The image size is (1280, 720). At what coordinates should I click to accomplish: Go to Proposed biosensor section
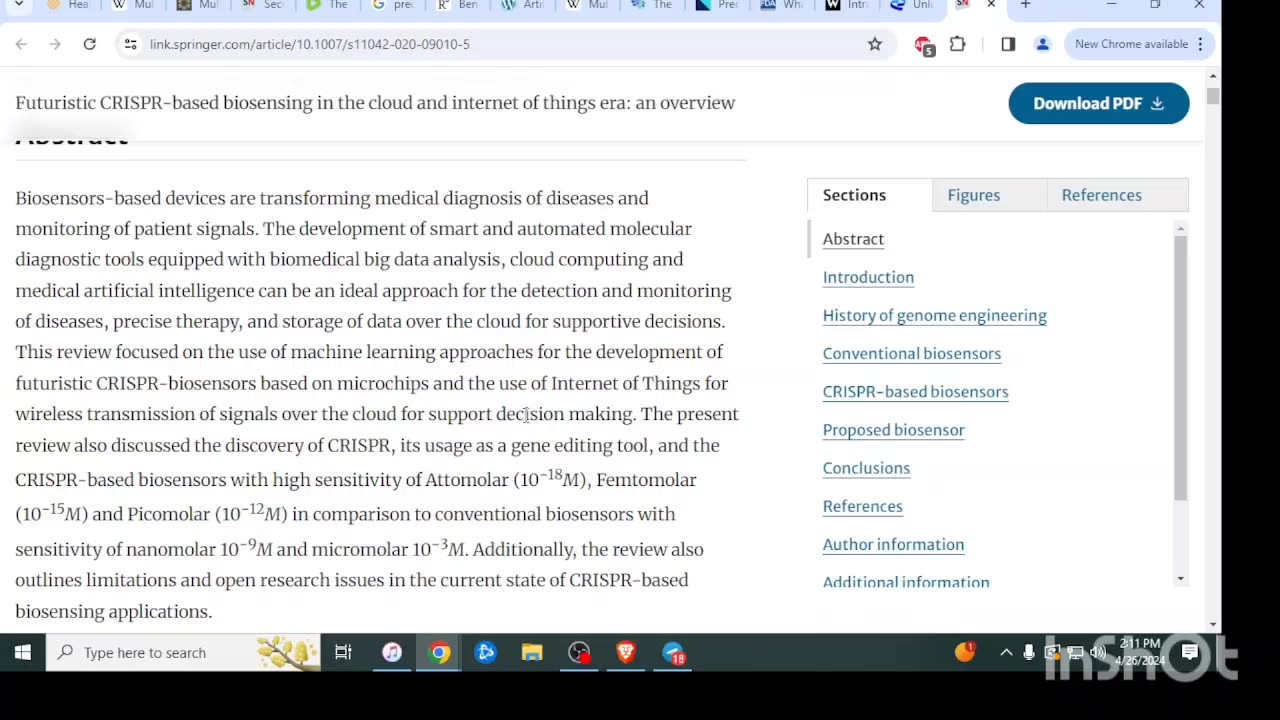click(x=893, y=430)
